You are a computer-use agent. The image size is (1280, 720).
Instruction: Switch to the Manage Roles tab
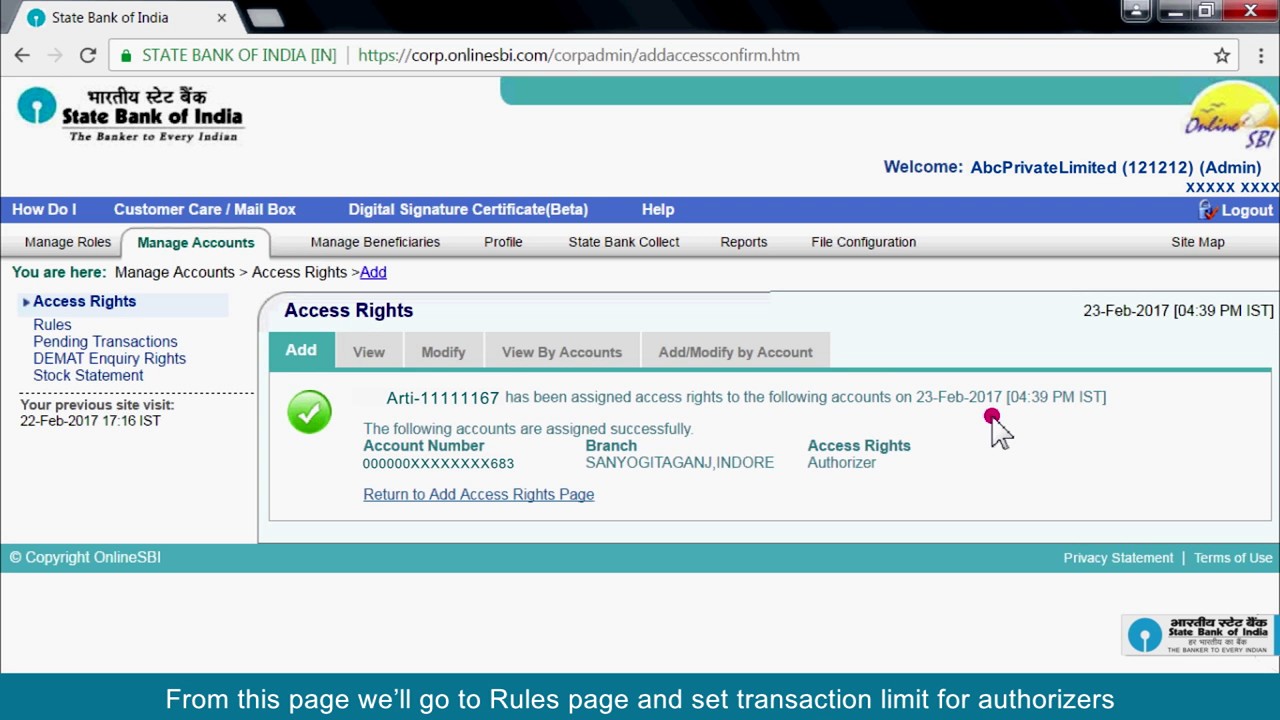click(x=68, y=242)
